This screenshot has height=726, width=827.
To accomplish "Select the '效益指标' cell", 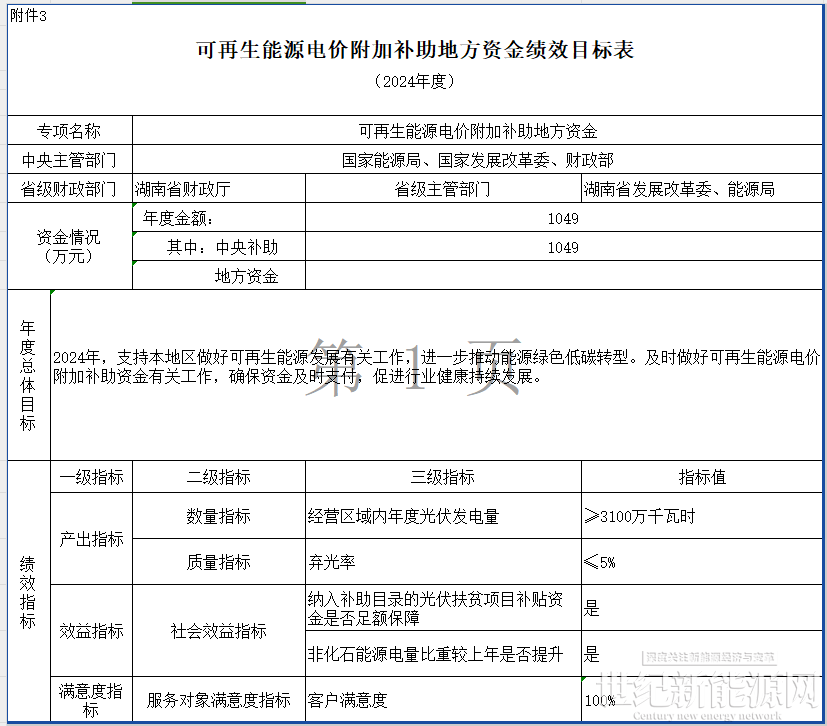I will 91,631.
